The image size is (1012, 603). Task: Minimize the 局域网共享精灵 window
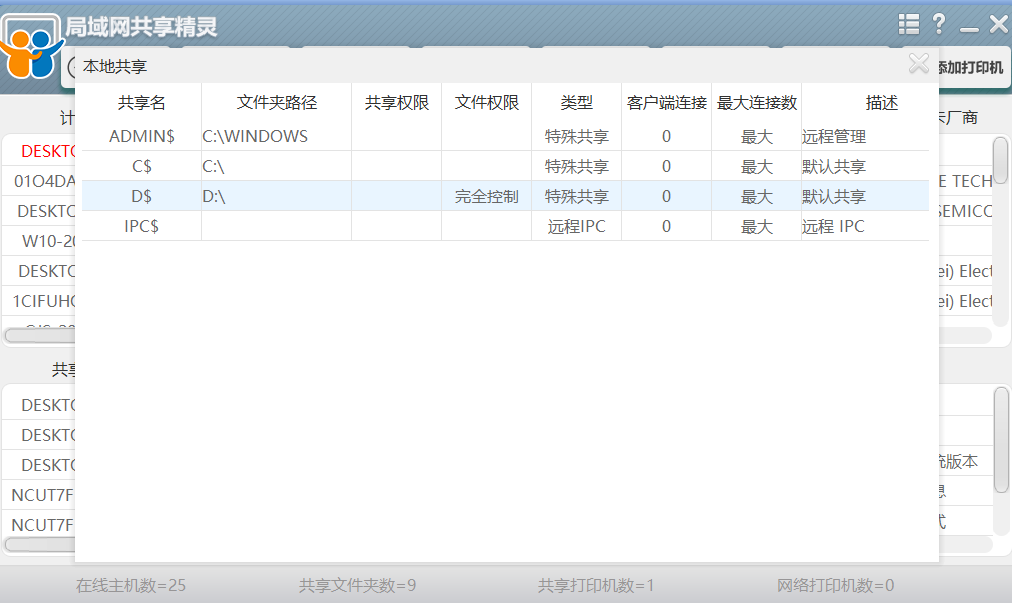tap(968, 26)
